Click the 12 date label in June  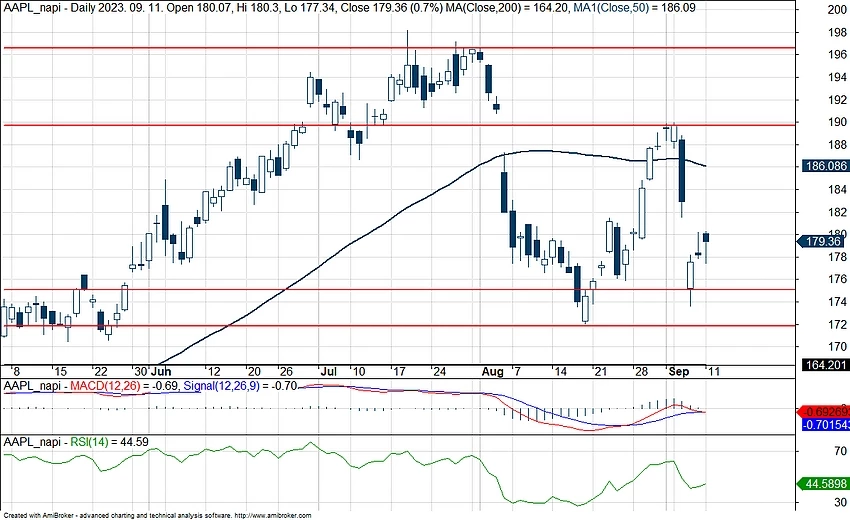pyautogui.click(x=214, y=371)
